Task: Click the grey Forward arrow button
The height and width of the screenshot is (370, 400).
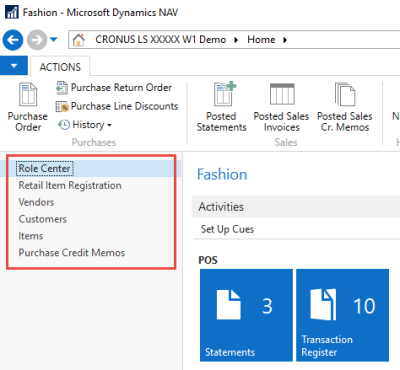Action: tap(37, 40)
